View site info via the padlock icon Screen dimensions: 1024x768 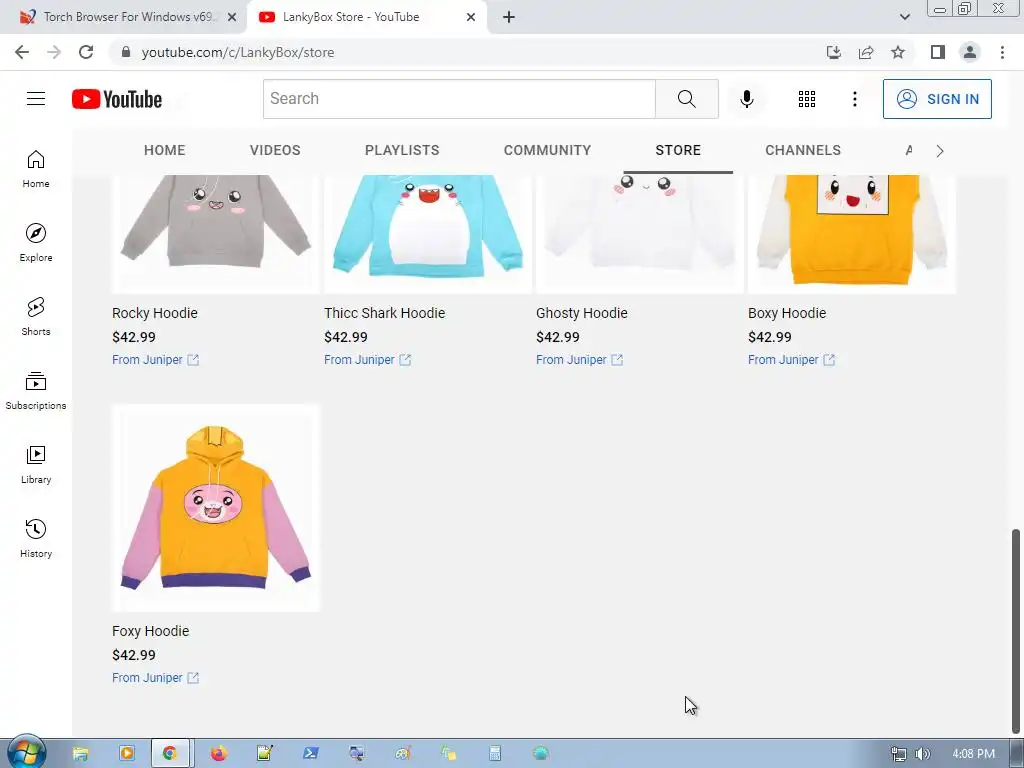(x=126, y=52)
